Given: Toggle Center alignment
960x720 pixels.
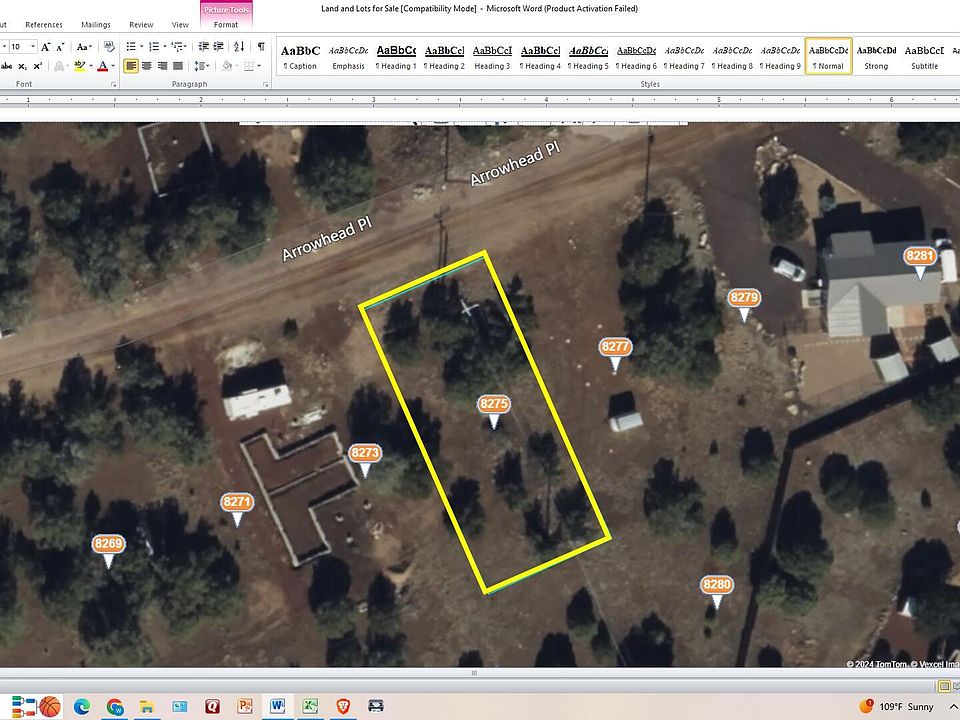Looking at the screenshot, I should pos(146,66).
